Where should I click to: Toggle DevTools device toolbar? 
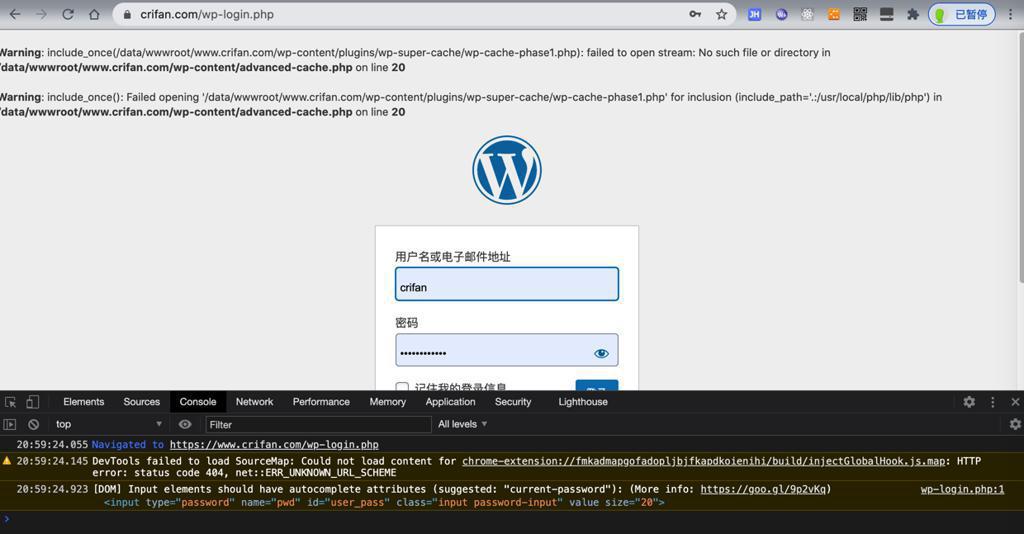(33, 402)
